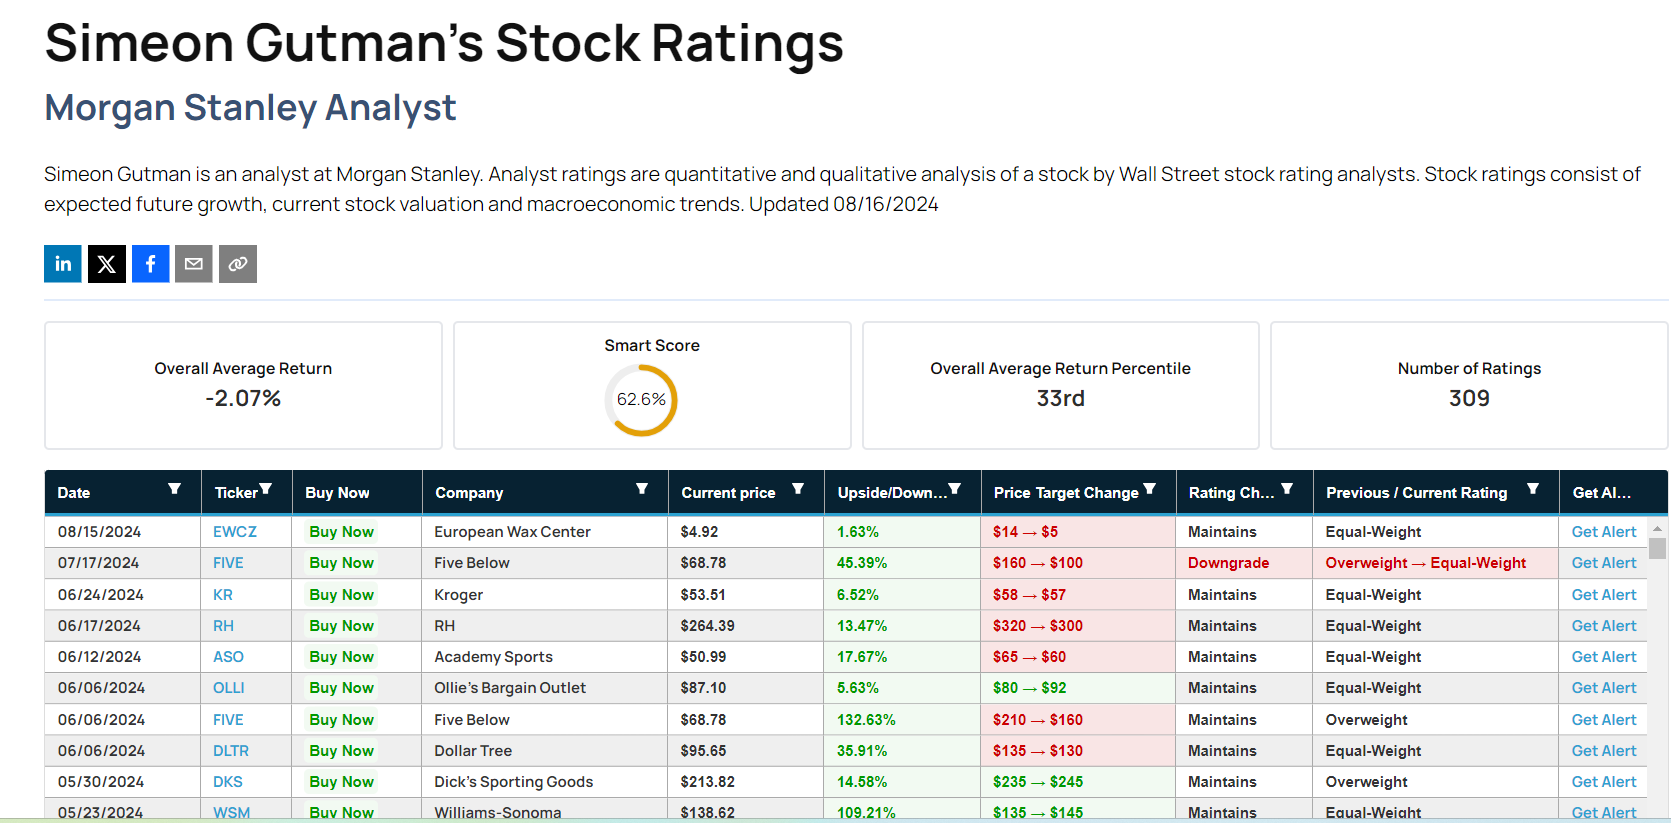Open Previous / Current Rating filter
Viewport: 1671px width, 823px height.
point(1533,489)
